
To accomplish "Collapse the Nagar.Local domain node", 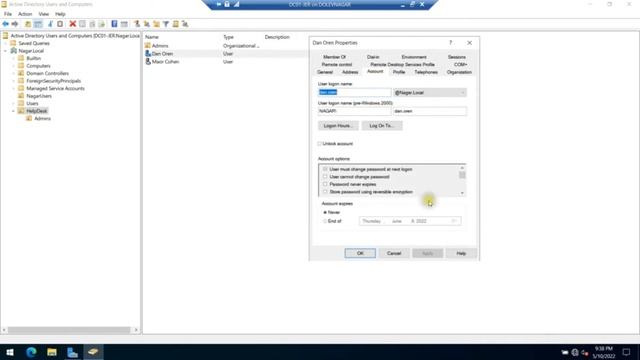I will point(6,51).
